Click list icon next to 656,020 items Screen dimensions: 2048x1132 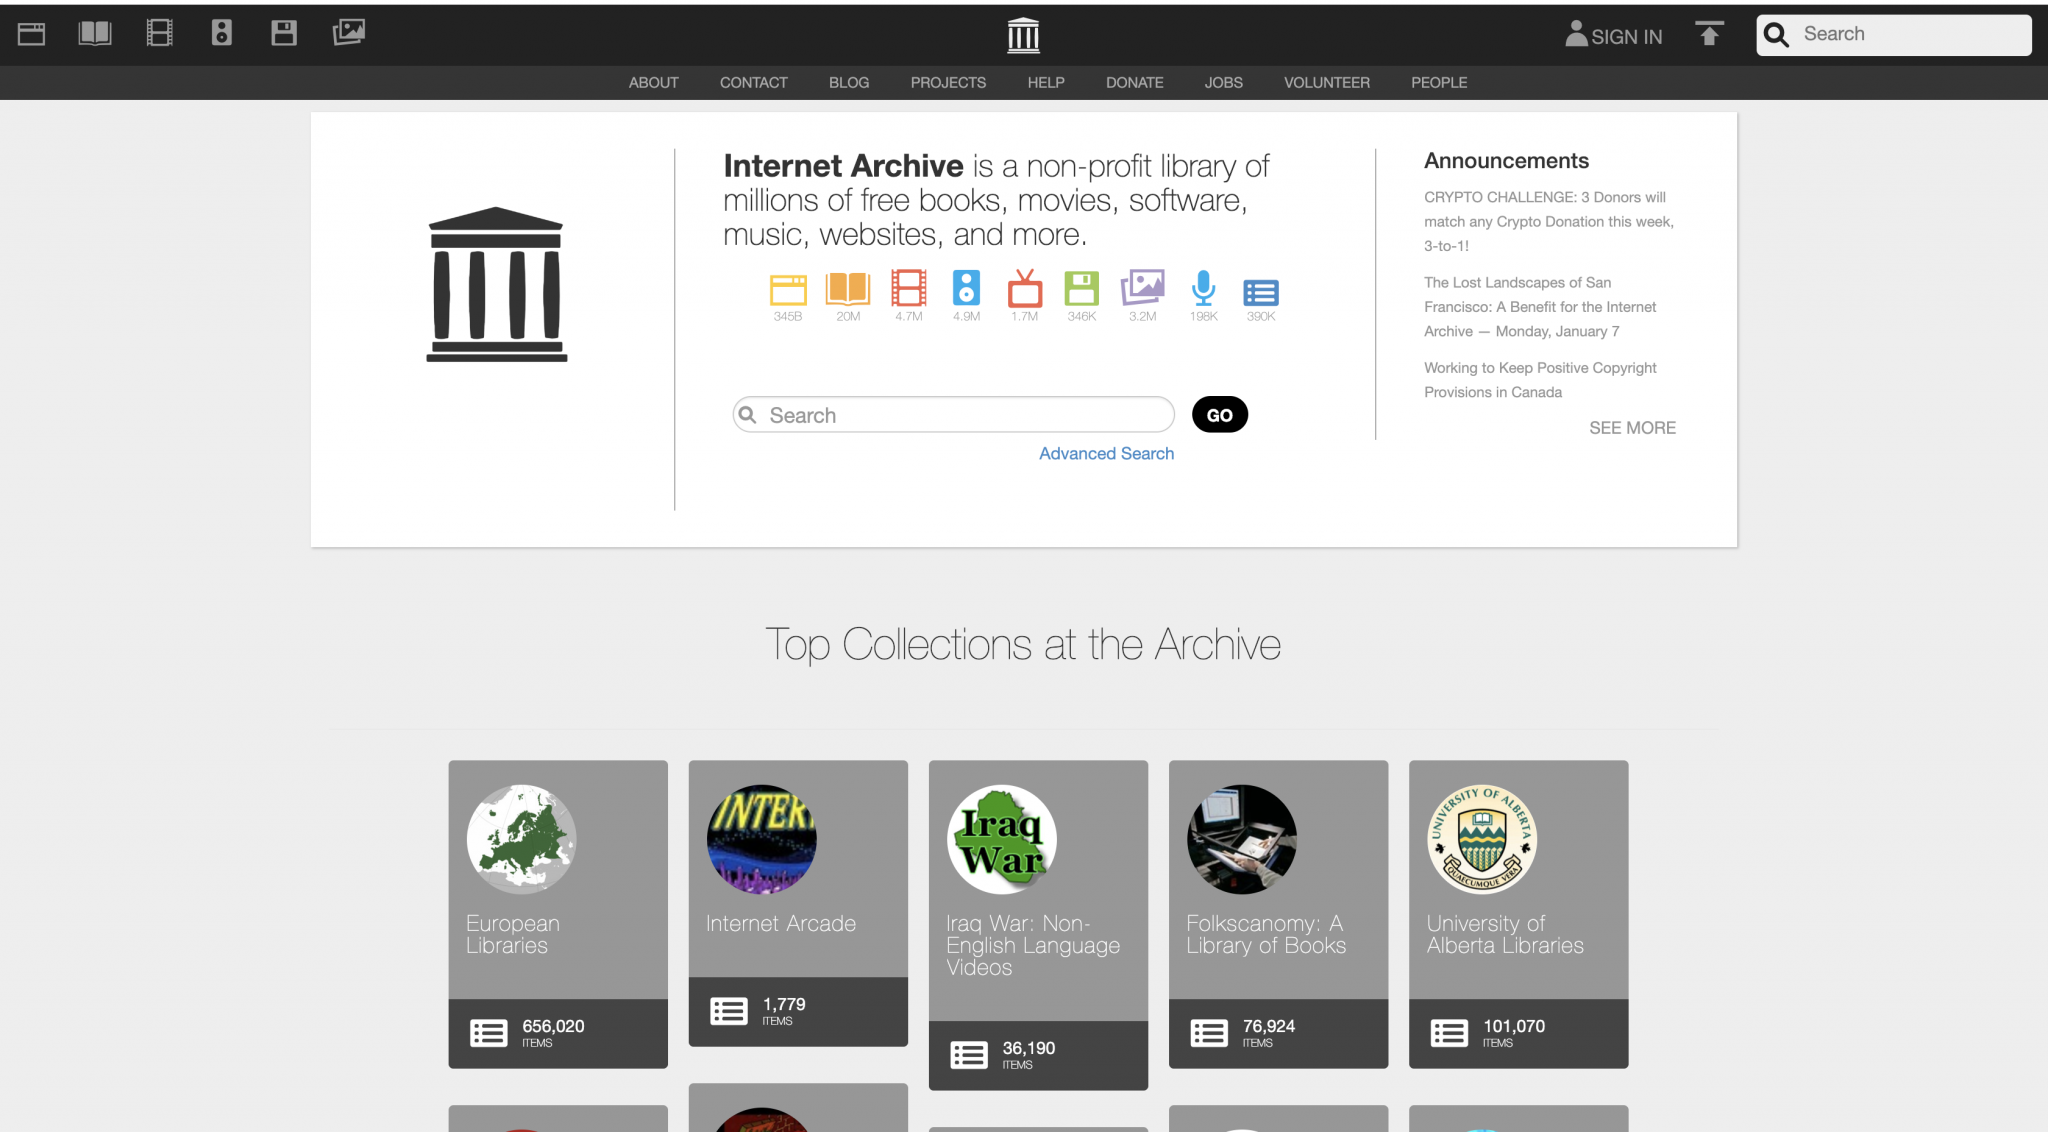pos(489,1033)
